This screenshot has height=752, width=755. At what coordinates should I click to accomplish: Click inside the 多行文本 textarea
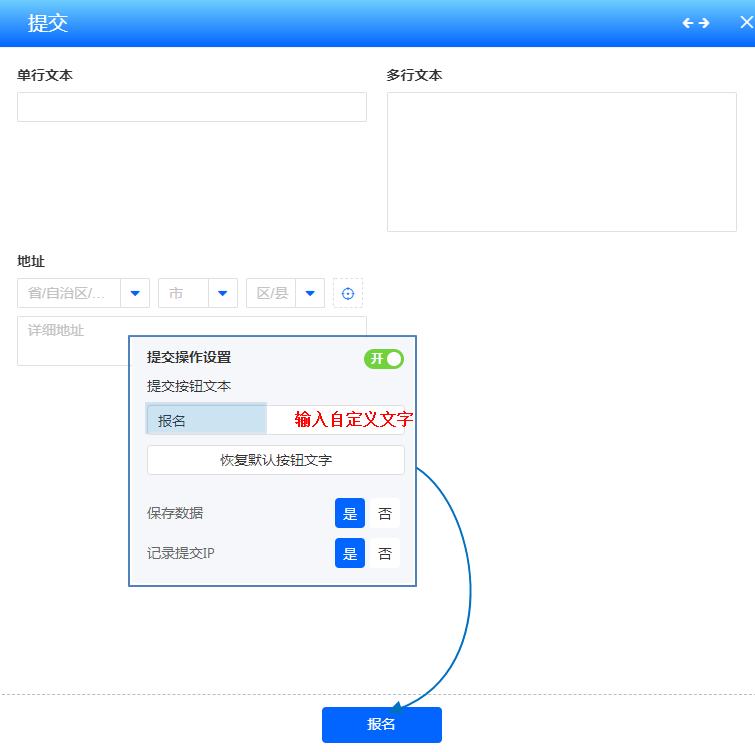pos(562,162)
